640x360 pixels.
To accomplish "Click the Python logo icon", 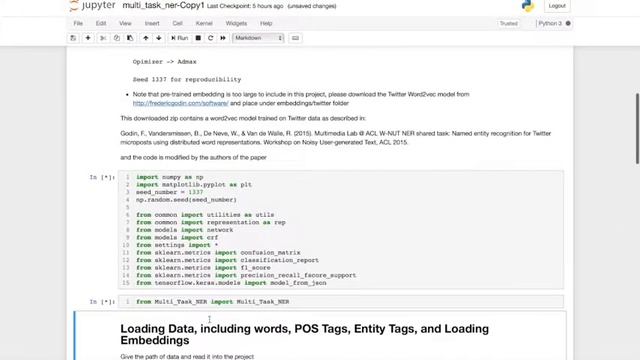I will pyautogui.click(x=528, y=6).
